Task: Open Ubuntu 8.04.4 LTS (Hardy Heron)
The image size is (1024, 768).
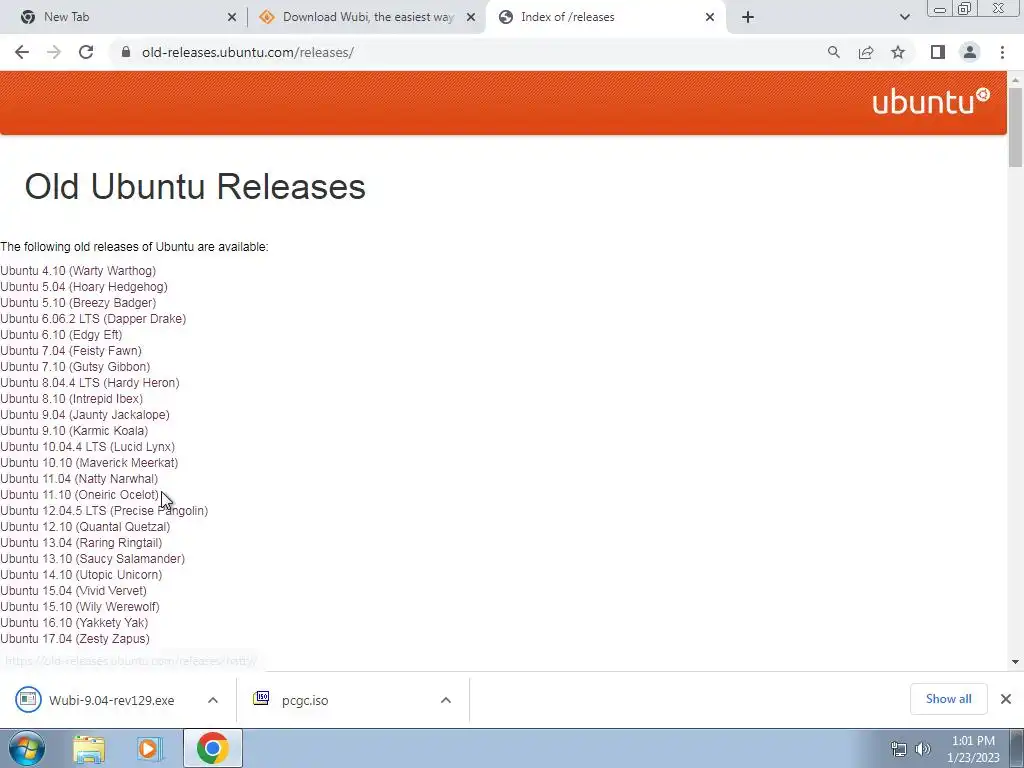Action: (89, 383)
